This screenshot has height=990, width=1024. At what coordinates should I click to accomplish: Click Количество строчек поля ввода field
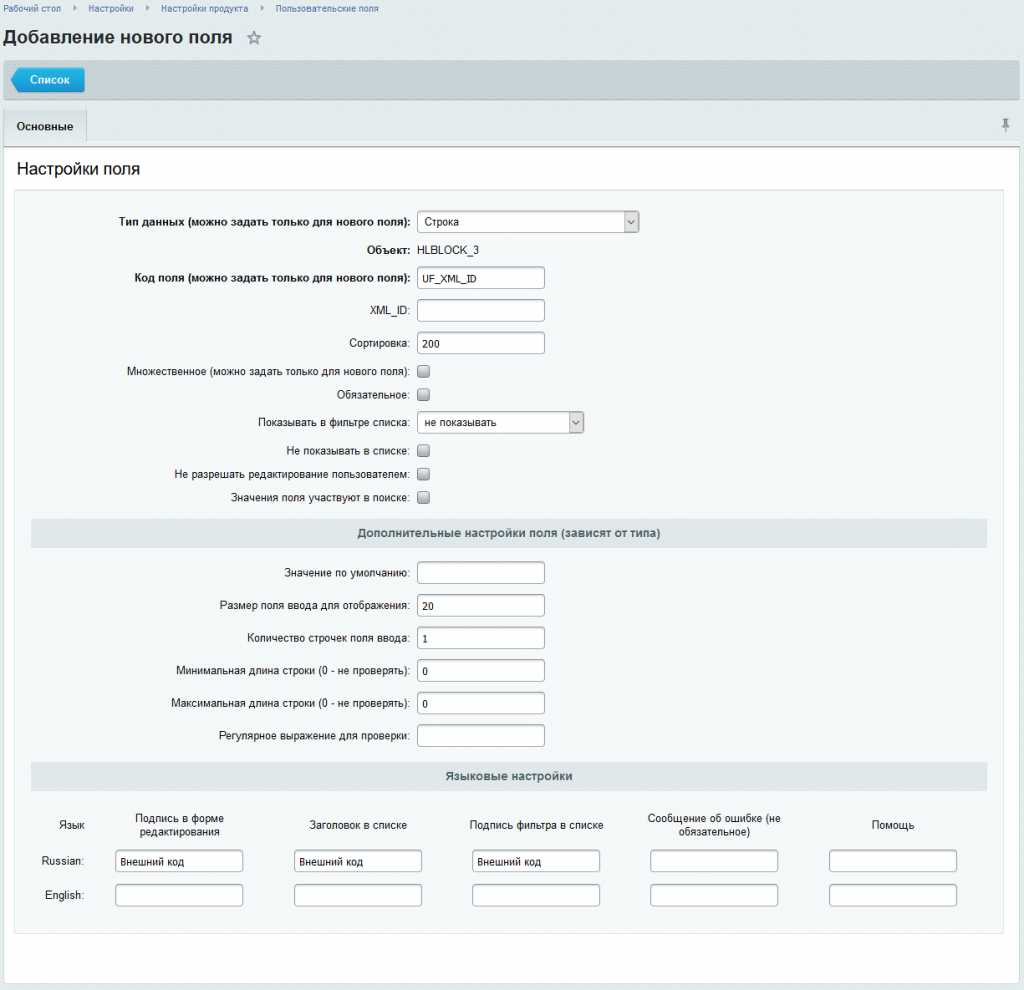point(481,638)
